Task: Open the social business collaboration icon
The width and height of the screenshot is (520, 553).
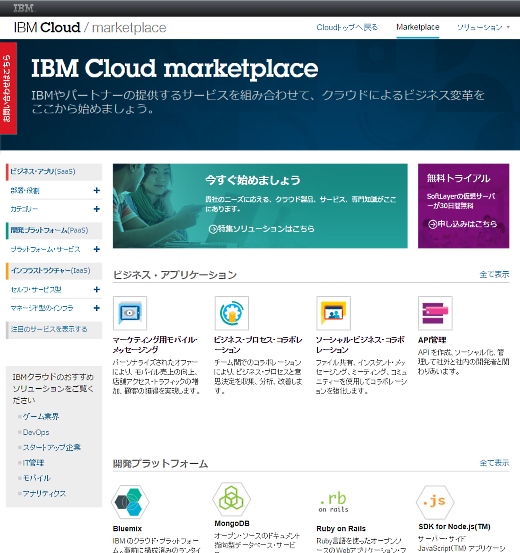Action: [x=333, y=313]
